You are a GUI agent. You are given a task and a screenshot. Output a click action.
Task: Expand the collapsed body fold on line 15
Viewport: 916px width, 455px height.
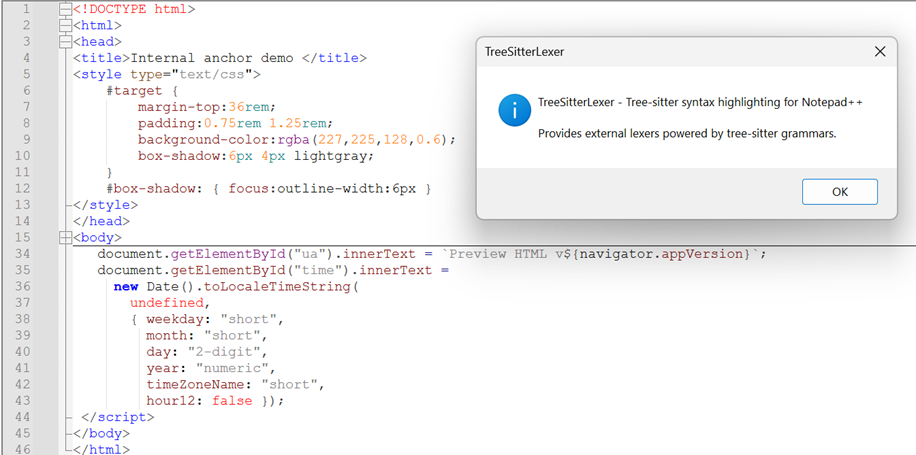click(65, 238)
